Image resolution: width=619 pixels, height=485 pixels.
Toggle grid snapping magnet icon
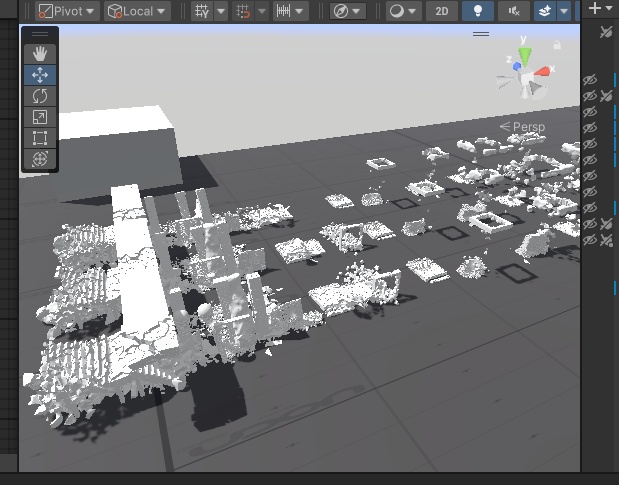[x=243, y=11]
